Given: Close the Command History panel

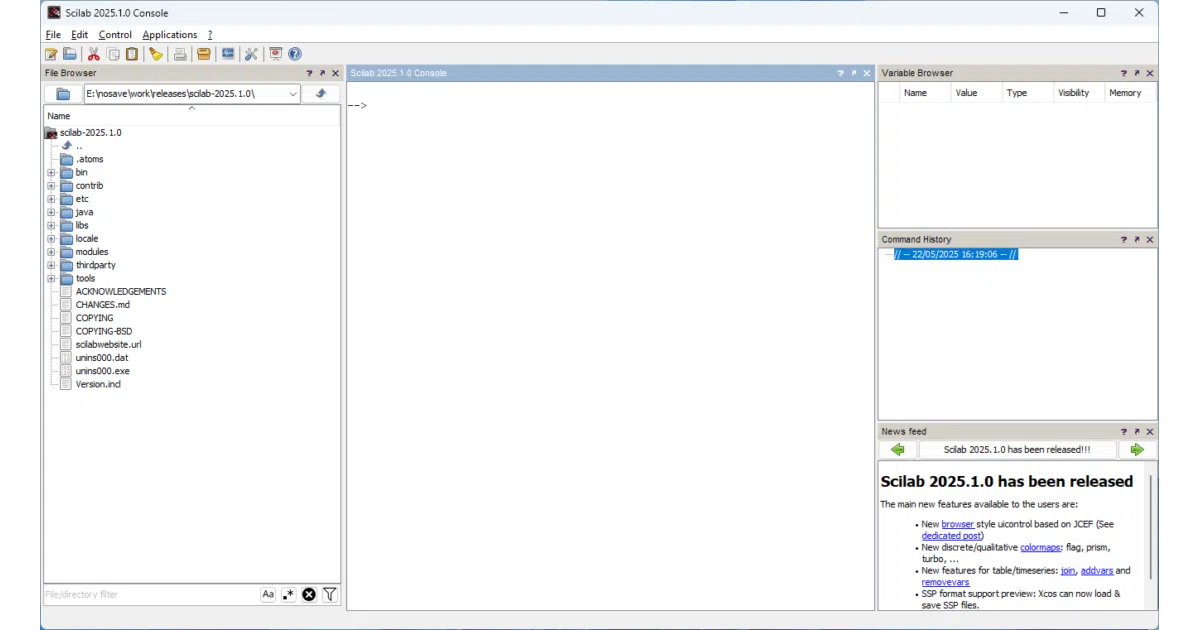Looking at the screenshot, I should [x=1150, y=240].
